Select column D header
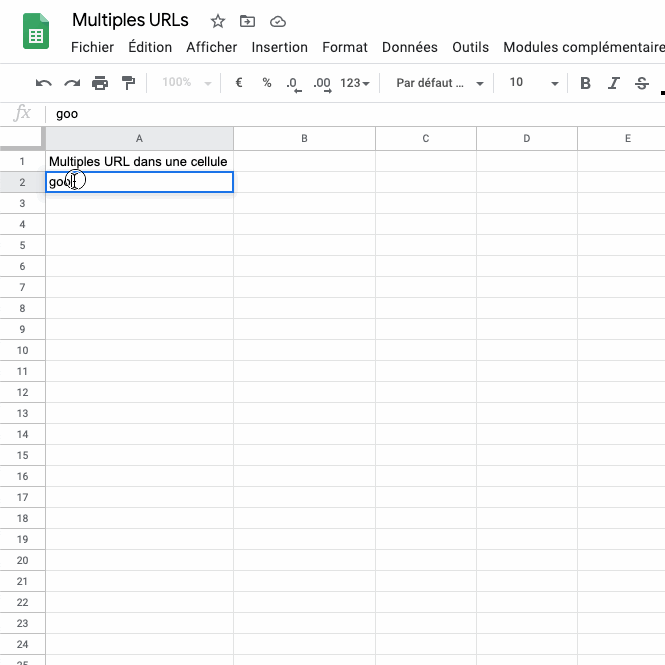 point(527,138)
